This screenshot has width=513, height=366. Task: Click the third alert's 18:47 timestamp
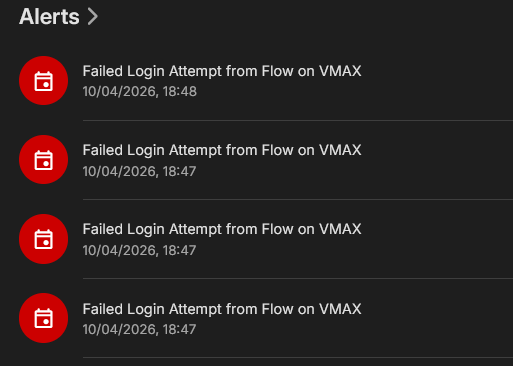click(x=139, y=250)
